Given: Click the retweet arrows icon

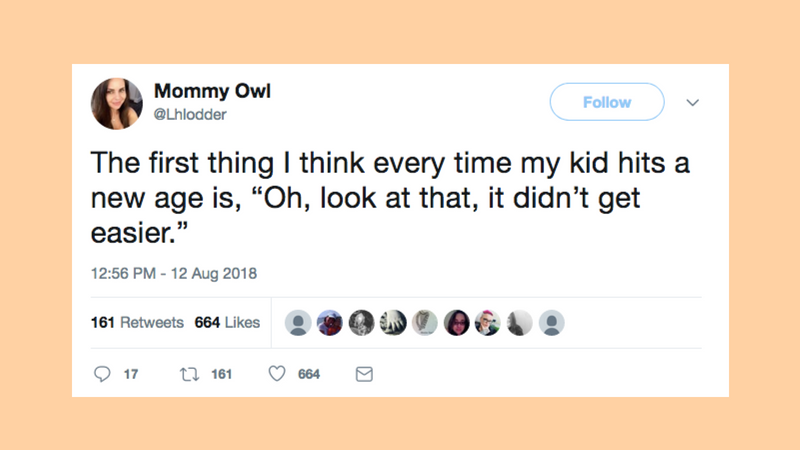Looking at the screenshot, I should pos(189,374).
